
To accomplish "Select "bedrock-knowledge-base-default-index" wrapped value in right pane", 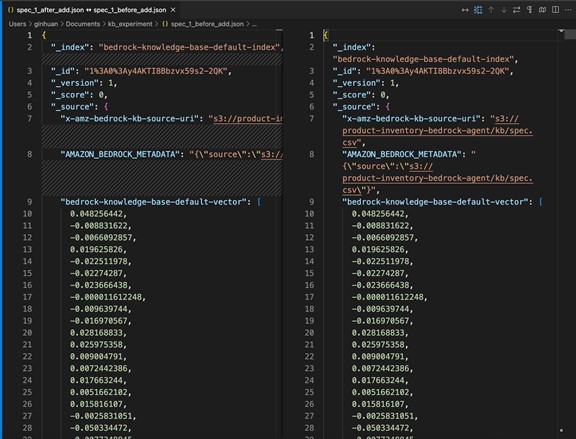I will click(423, 59).
